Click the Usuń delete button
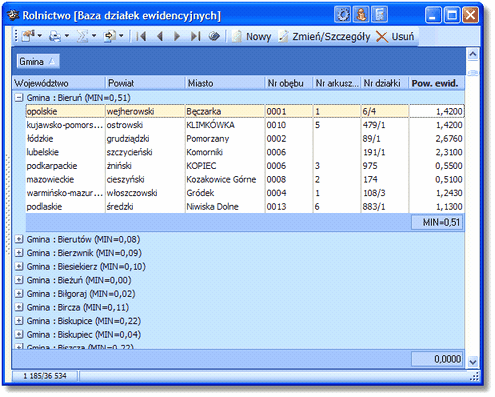 point(395,36)
